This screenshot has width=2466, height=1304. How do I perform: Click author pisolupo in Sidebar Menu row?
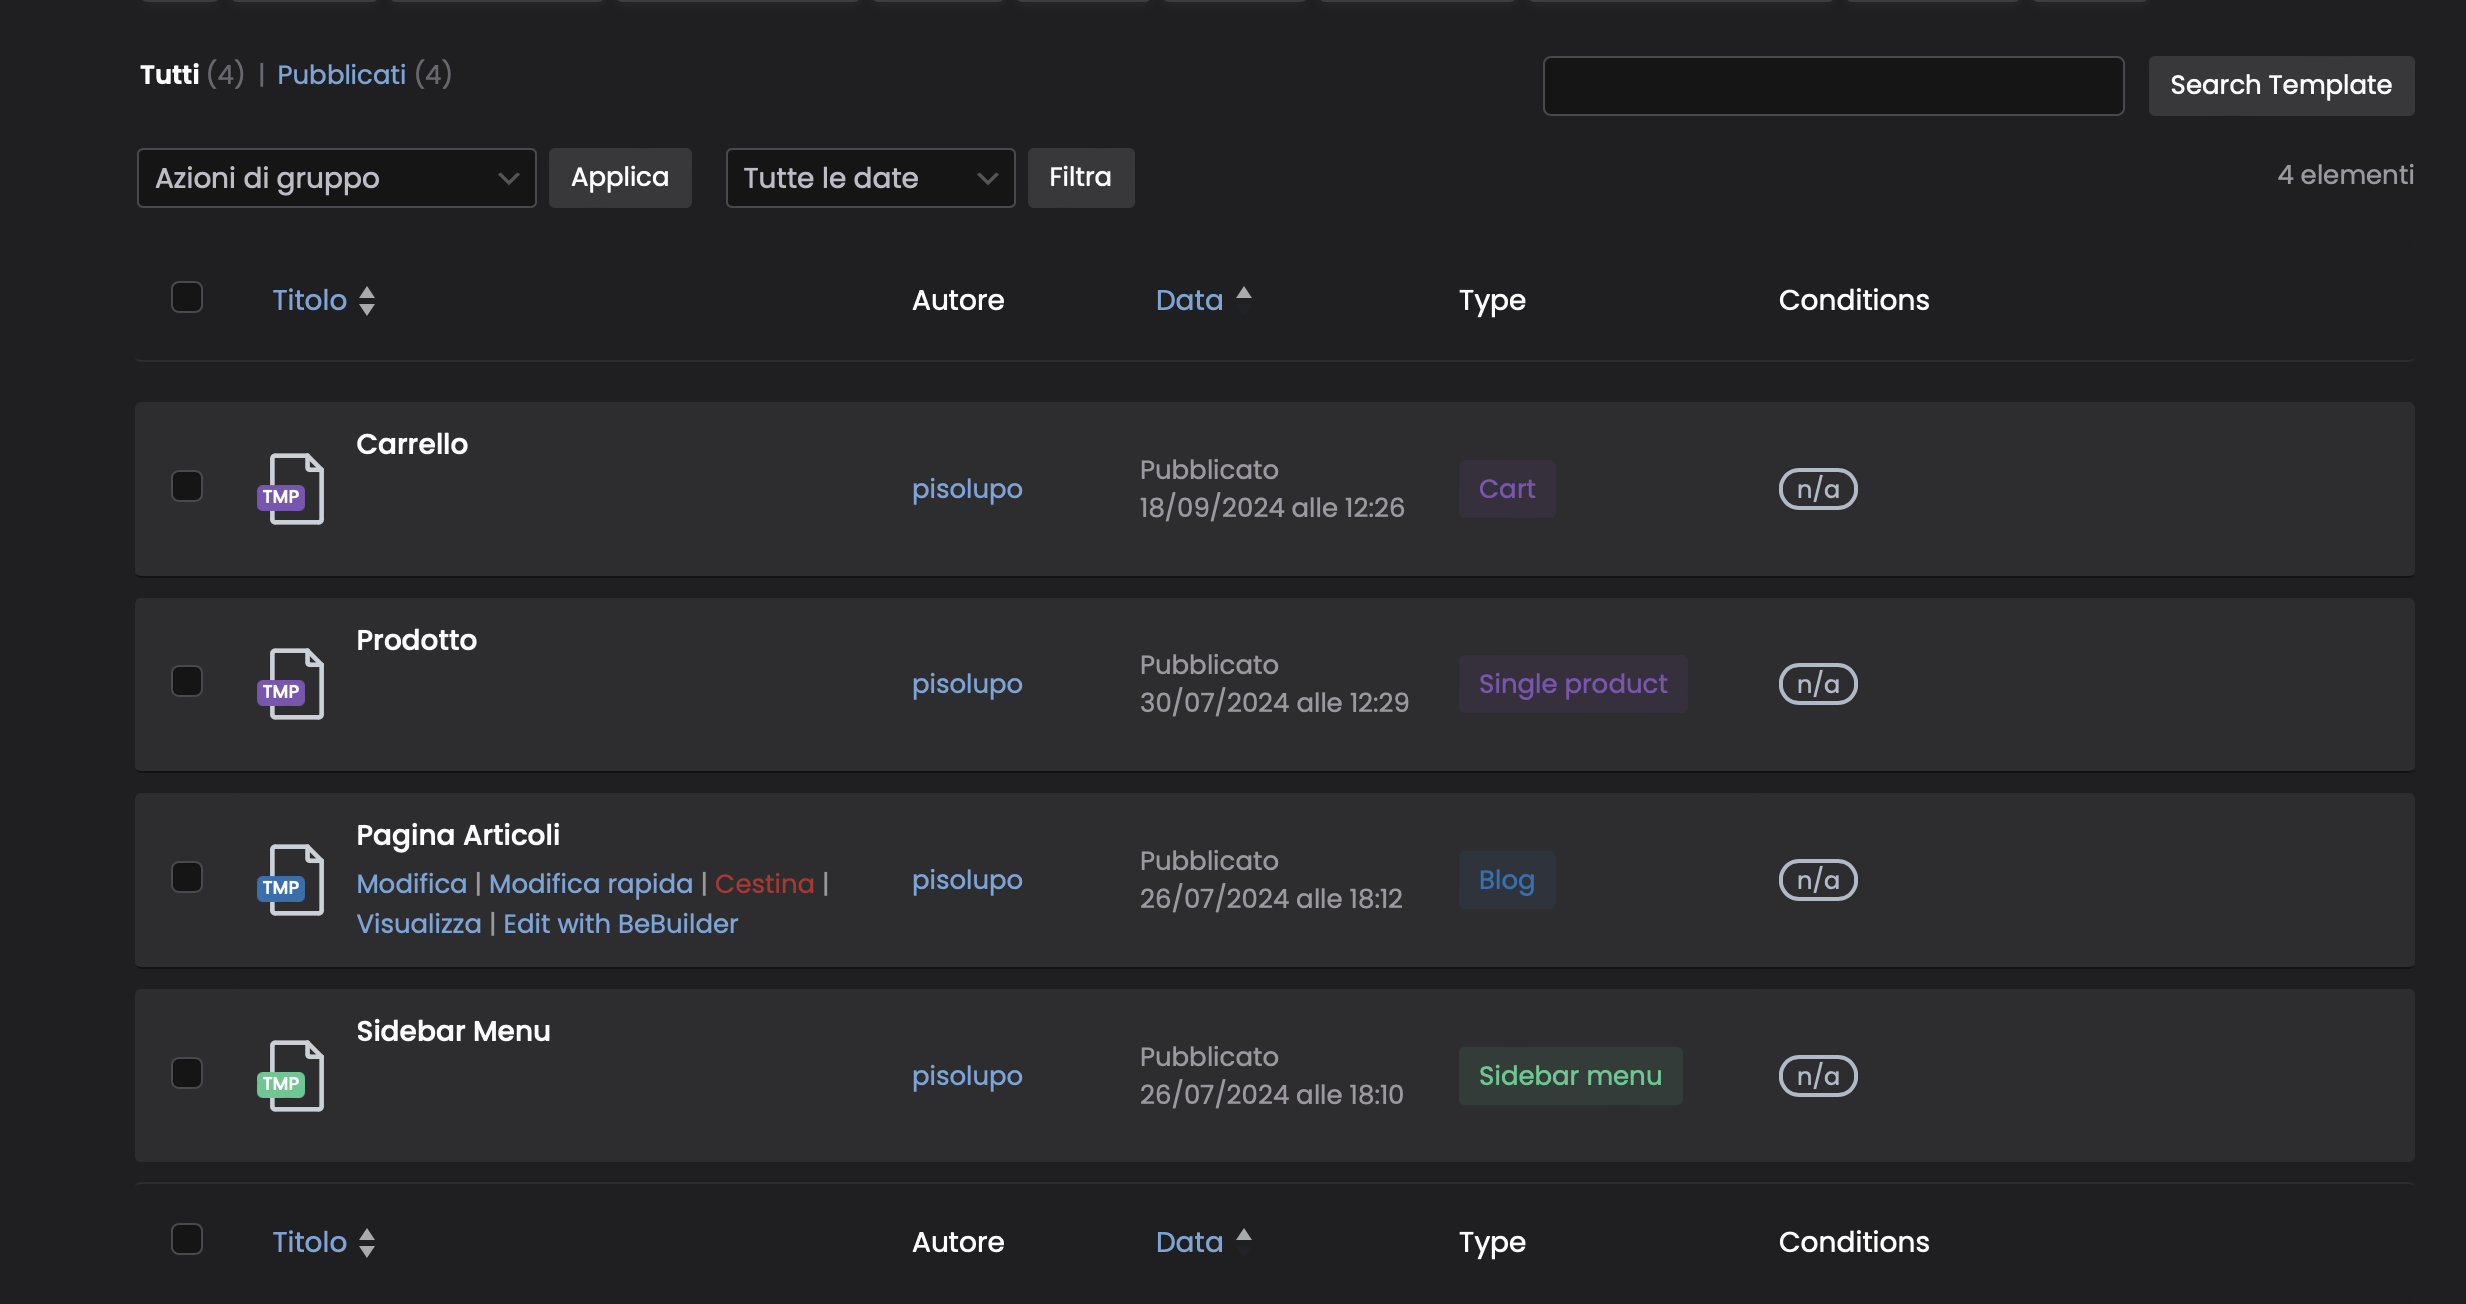(967, 1076)
